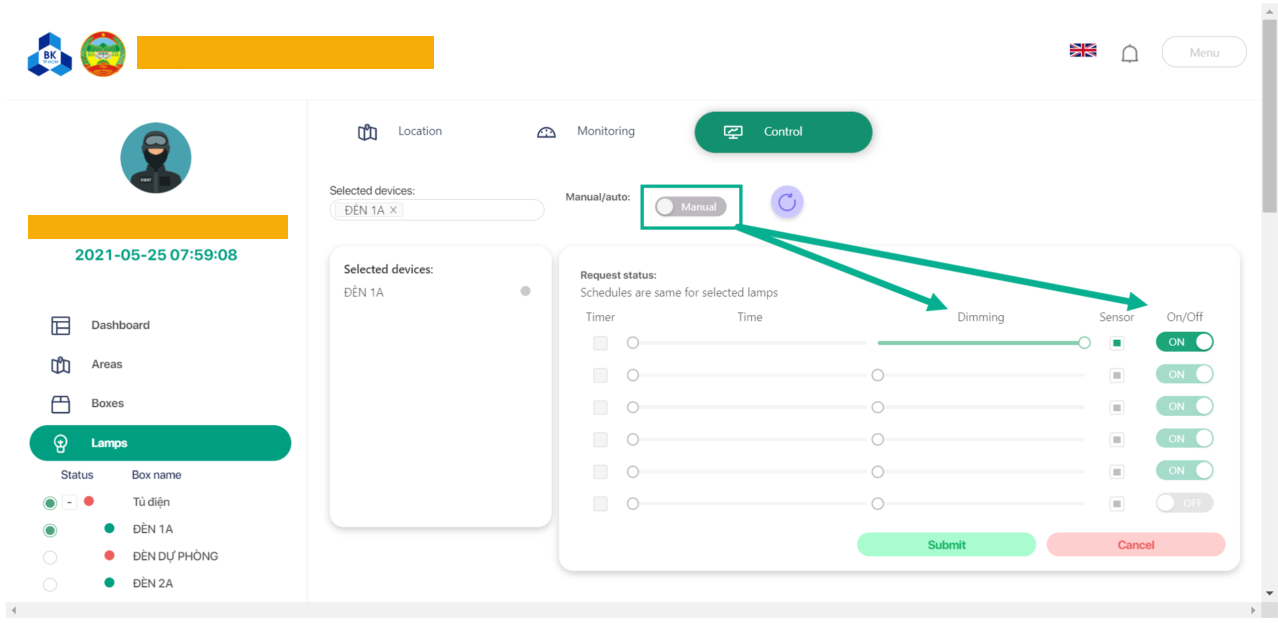This screenshot has height=623, width=1278.
Task: Click the Submit button
Action: (946, 545)
